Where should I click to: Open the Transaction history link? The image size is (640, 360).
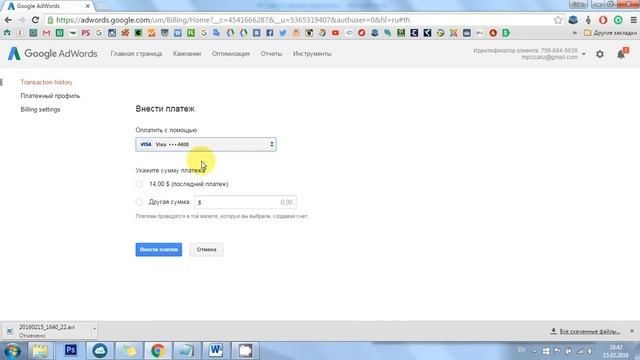46,82
